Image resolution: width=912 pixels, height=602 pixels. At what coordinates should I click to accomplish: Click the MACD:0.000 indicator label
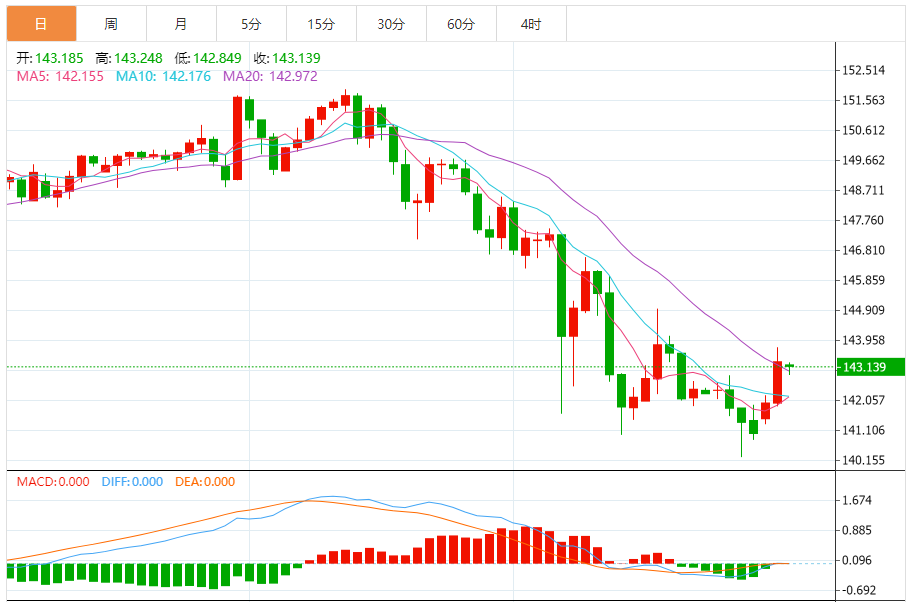tap(53, 482)
